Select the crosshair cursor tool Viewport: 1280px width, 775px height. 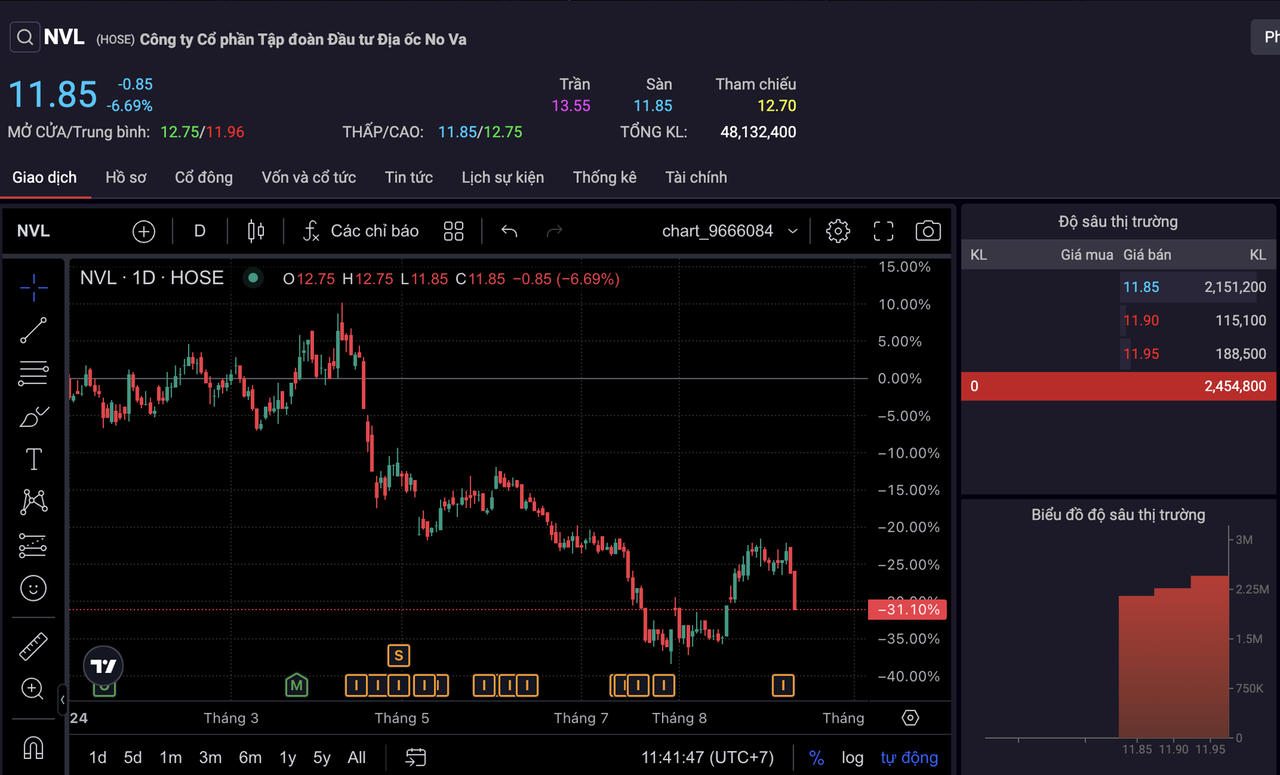pos(33,288)
